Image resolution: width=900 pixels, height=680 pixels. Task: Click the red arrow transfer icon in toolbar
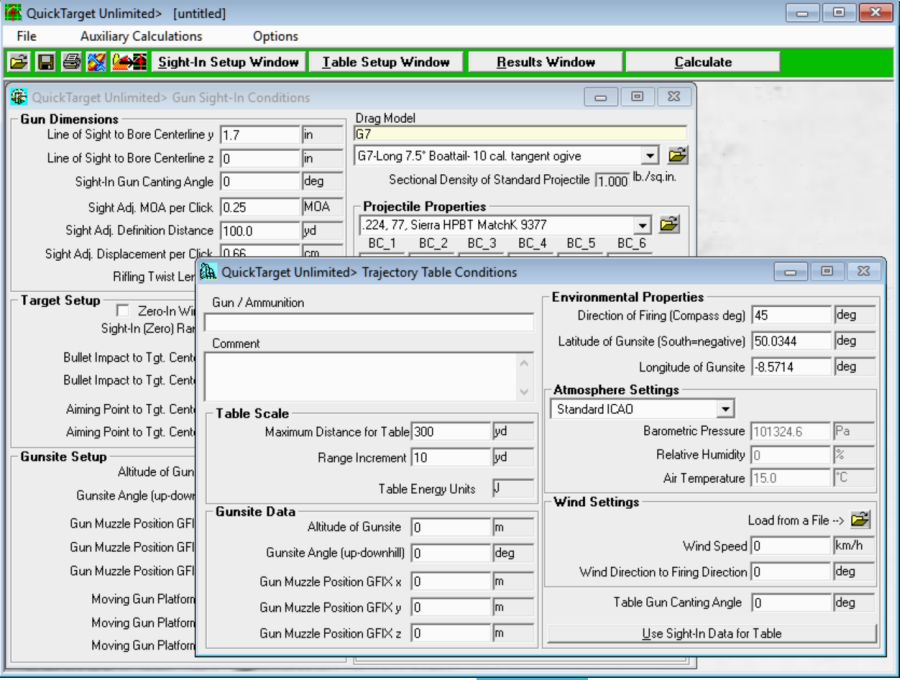tap(129, 62)
